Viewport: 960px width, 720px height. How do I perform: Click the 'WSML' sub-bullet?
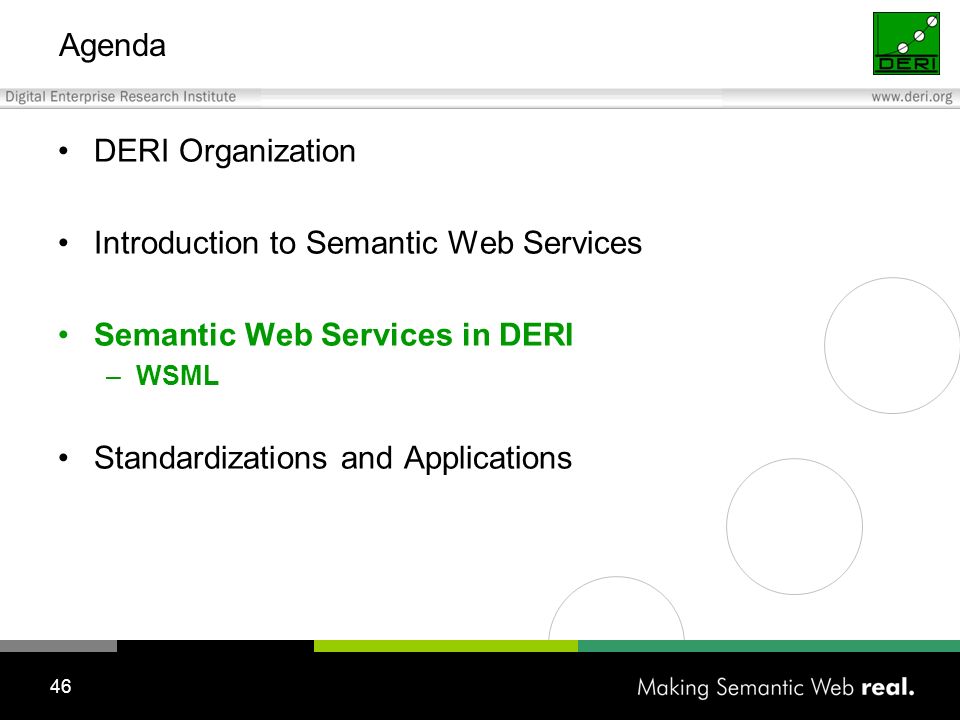[177, 375]
